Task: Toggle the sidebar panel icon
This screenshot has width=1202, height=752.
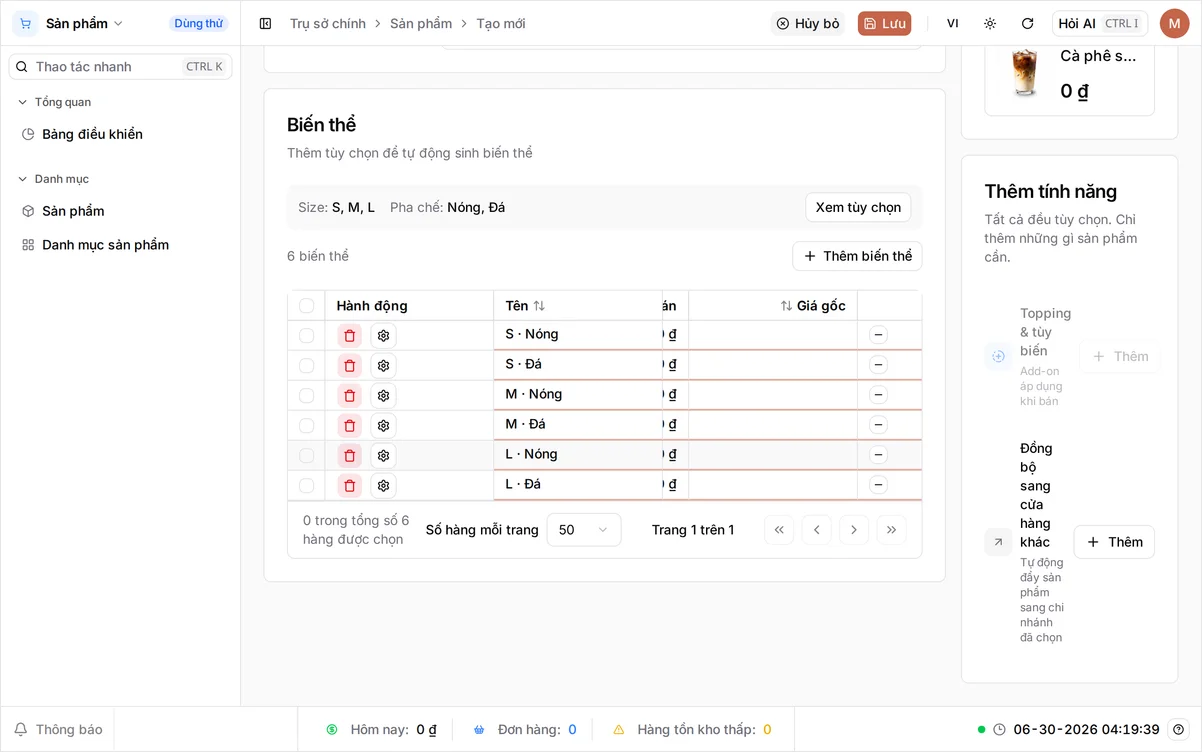Action: (265, 23)
